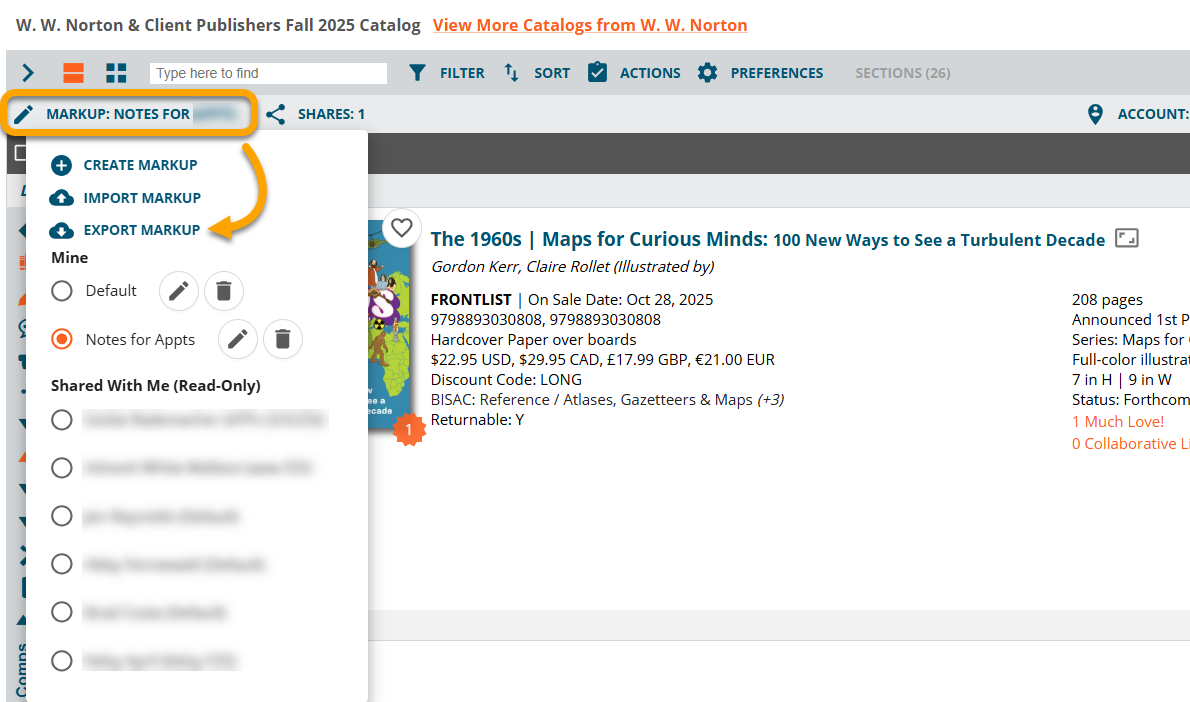The width and height of the screenshot is (1190, 702).
Task: Open SHARES: 1 details
Action: (x=331, y=114)
